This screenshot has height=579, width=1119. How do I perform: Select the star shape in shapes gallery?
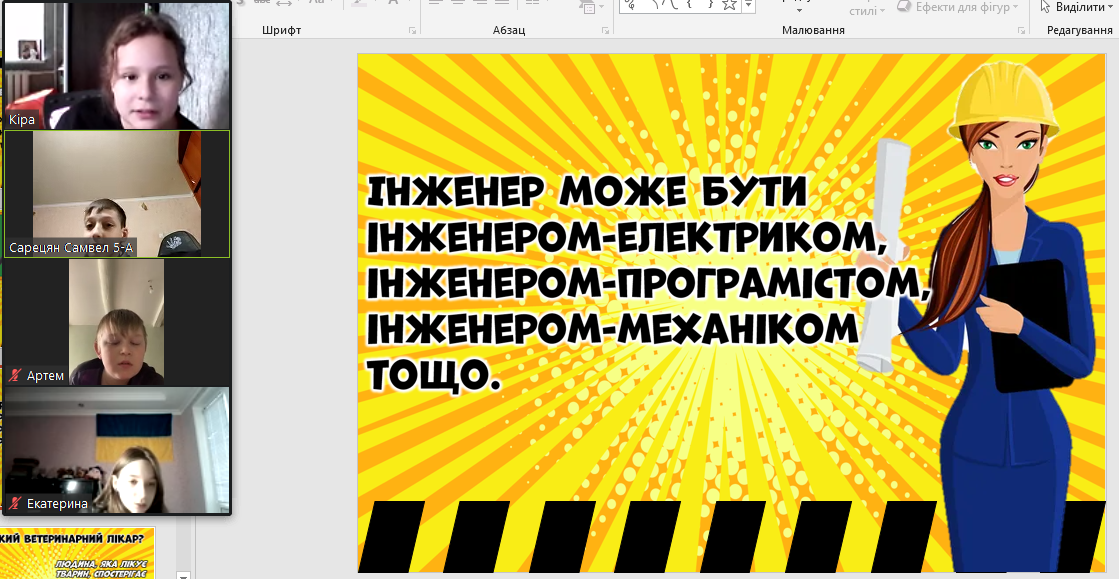[x=729, y=5]
